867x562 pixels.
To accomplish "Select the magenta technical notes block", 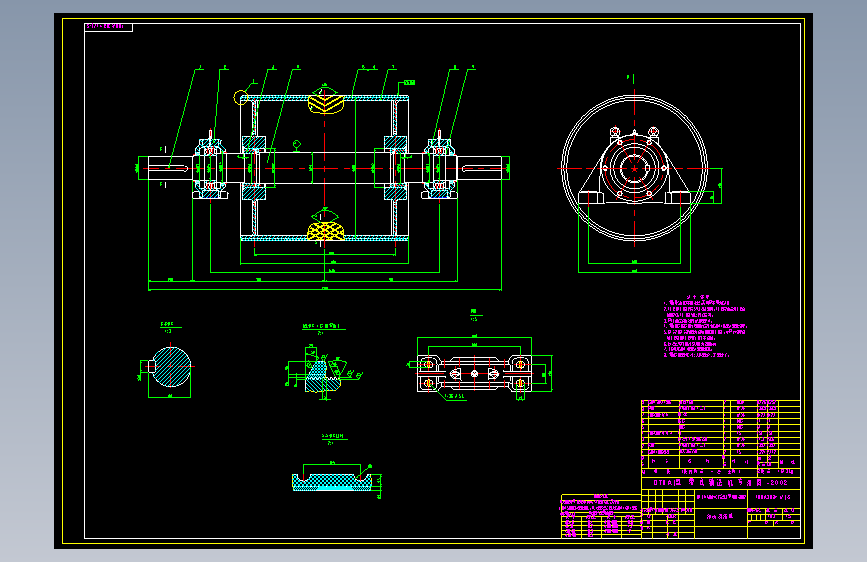I will [704, 326].
